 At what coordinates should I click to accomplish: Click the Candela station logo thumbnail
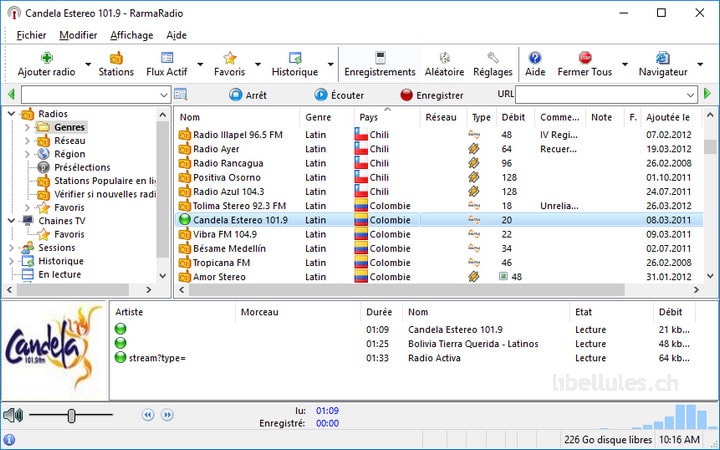click(x=54, y=350)
